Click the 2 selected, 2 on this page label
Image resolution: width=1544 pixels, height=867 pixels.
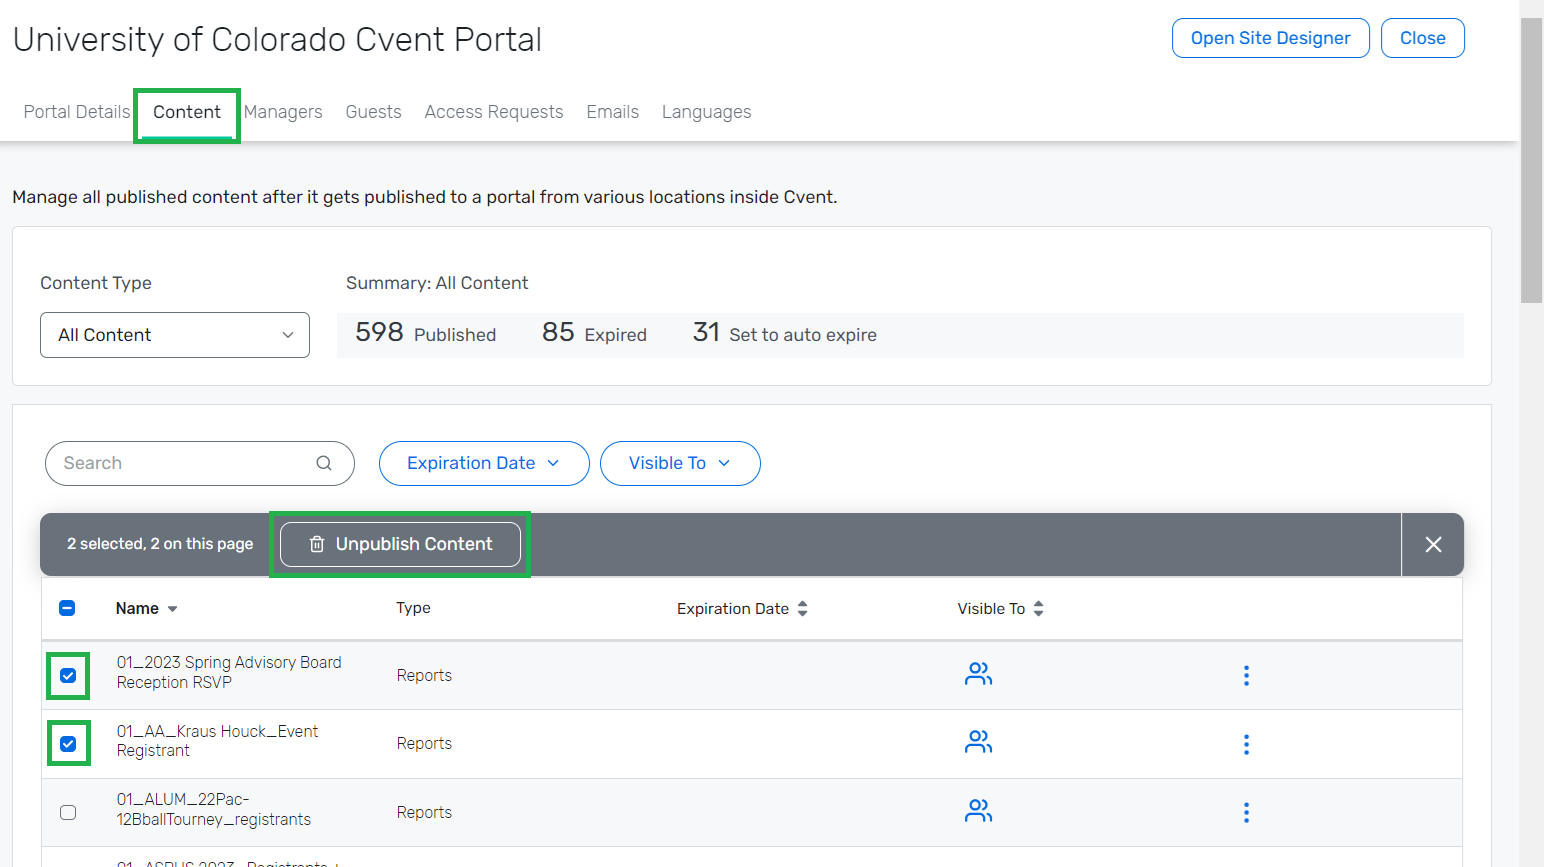tap(160, 544)
